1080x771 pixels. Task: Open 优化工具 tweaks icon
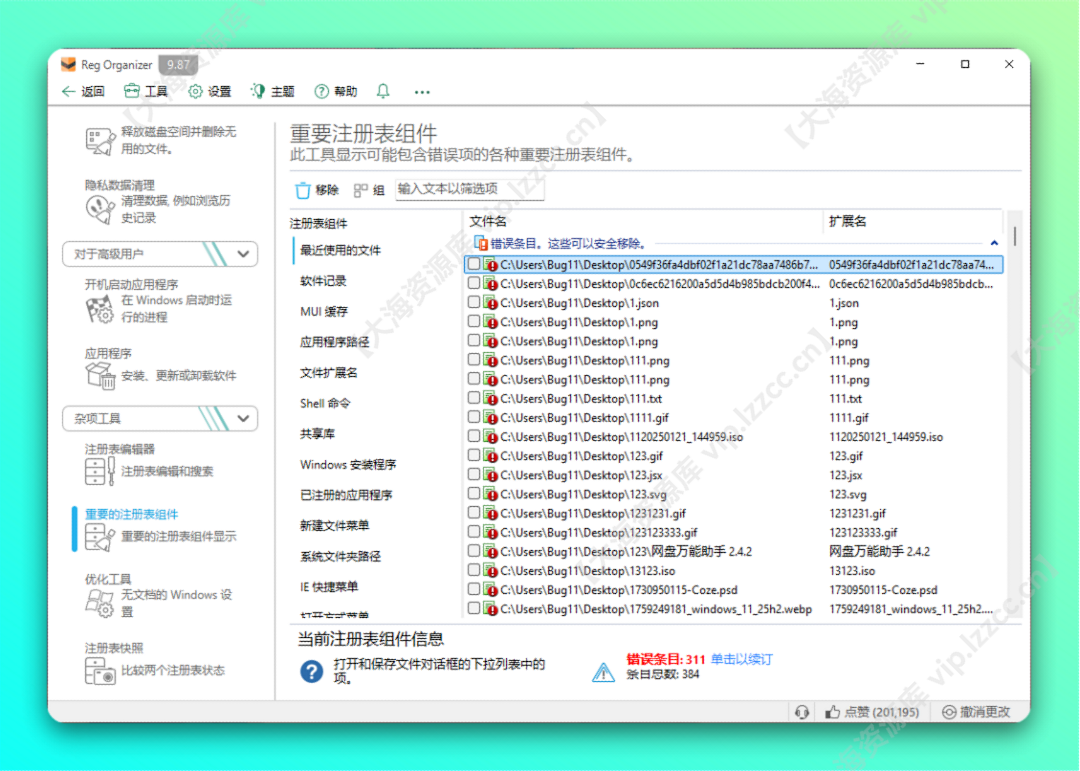pyautogui.click(x=100, y=603)
